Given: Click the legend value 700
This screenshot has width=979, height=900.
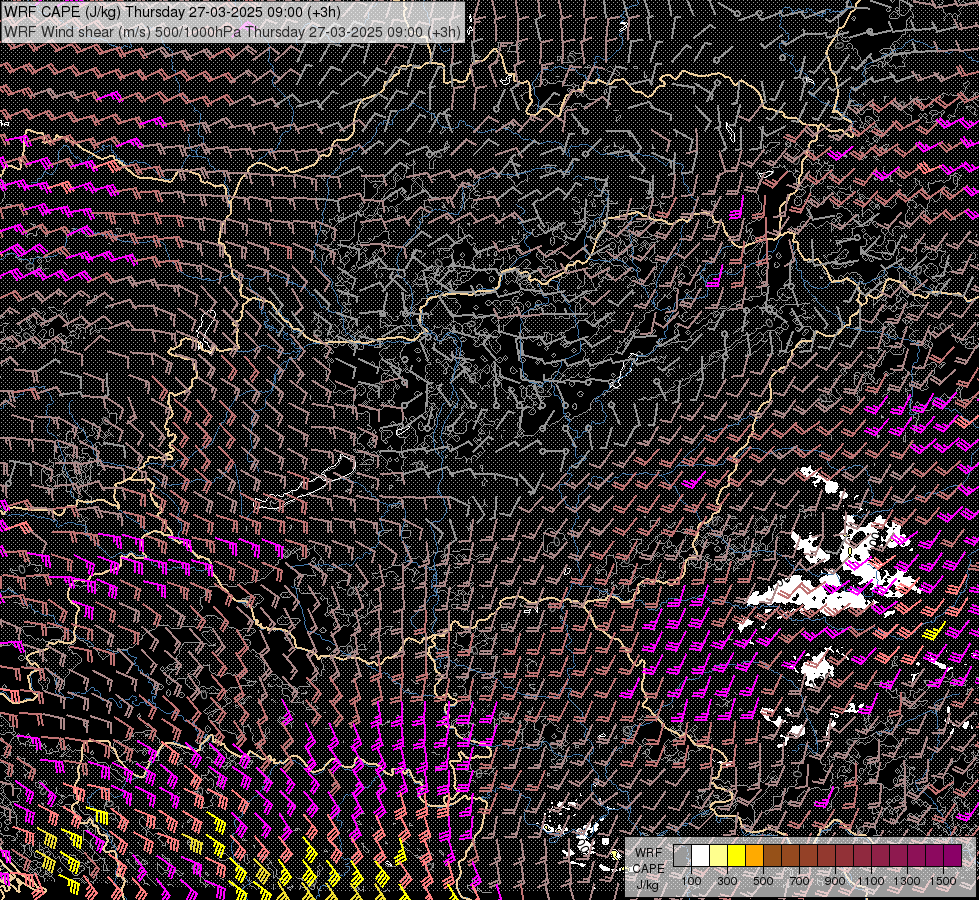Looking at the screenshot, I should point(799,881).
